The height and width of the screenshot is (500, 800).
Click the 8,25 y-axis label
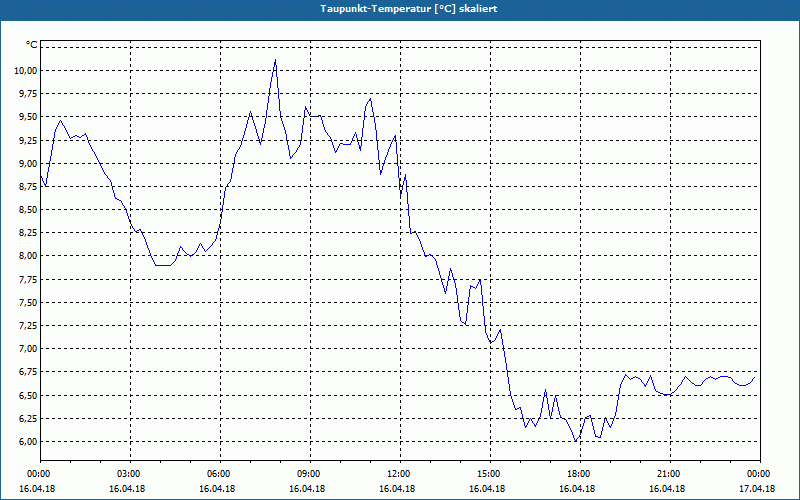point(29,233)
